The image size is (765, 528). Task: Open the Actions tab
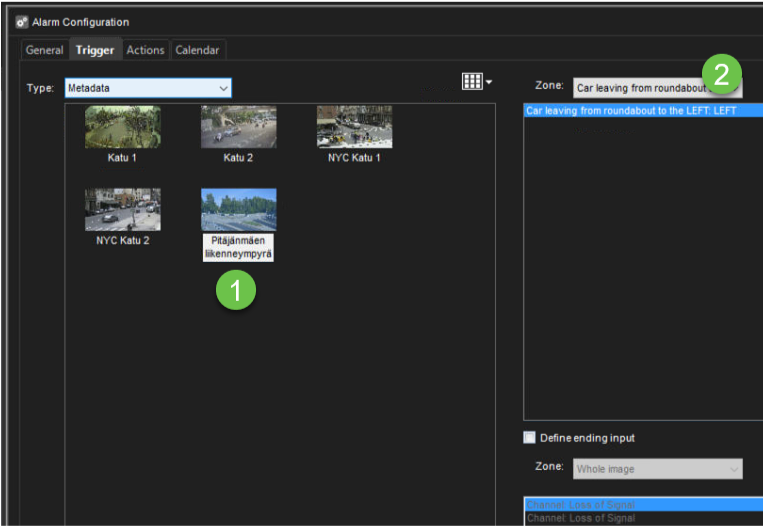145,50
